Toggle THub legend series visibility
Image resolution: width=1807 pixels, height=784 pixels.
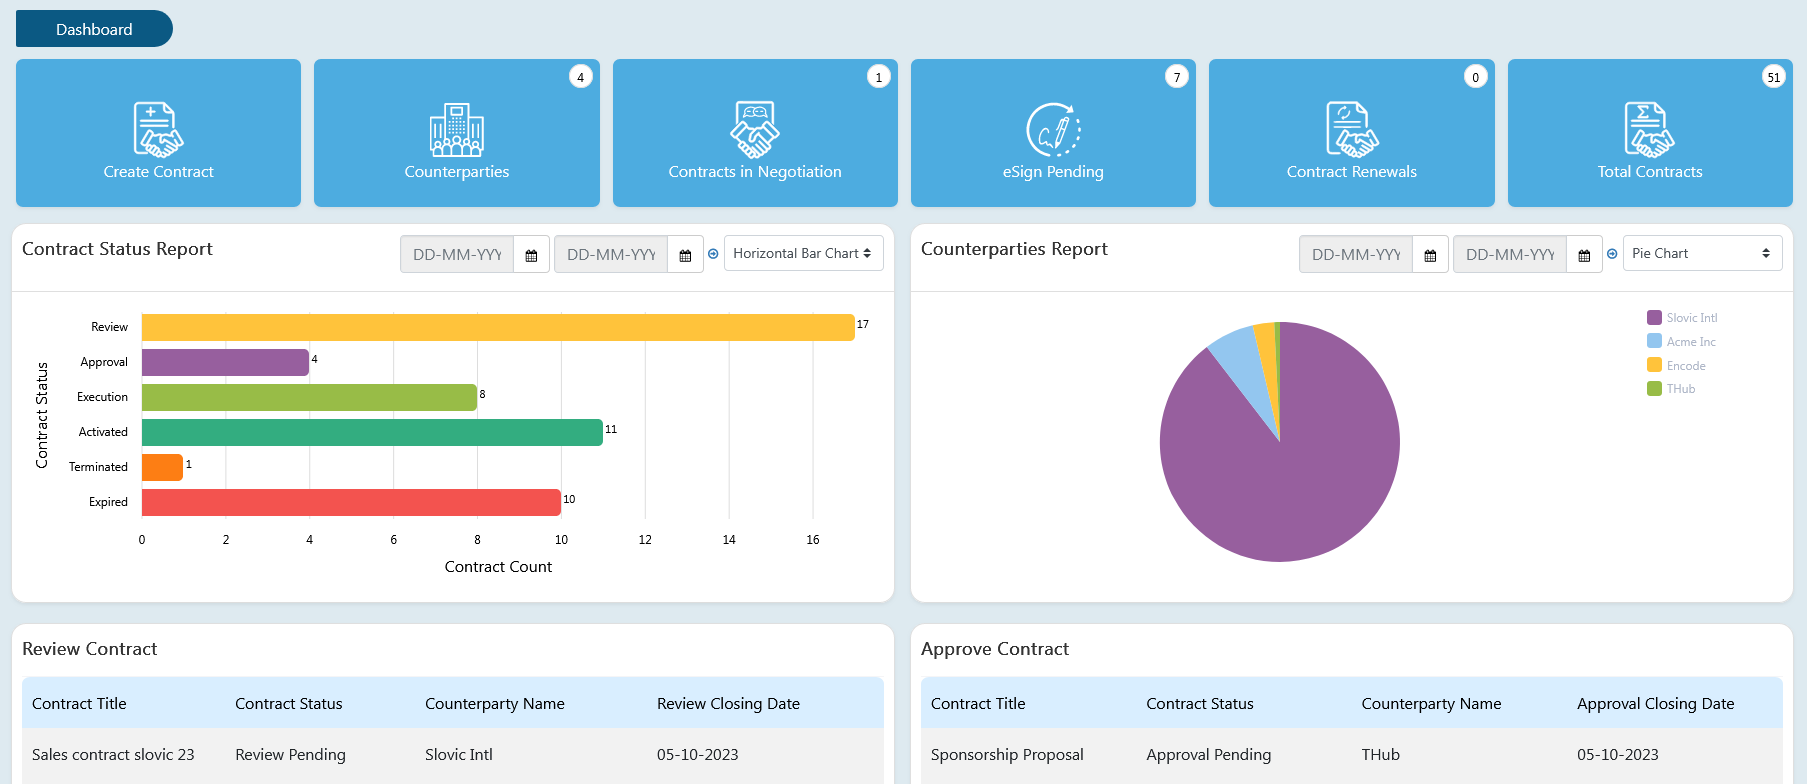1680,389
